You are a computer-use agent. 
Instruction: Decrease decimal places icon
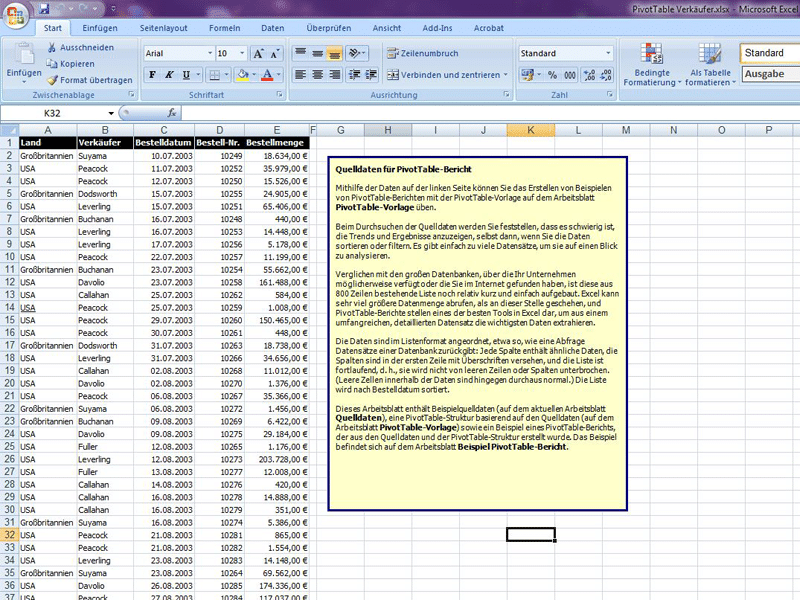click(606, 76)
